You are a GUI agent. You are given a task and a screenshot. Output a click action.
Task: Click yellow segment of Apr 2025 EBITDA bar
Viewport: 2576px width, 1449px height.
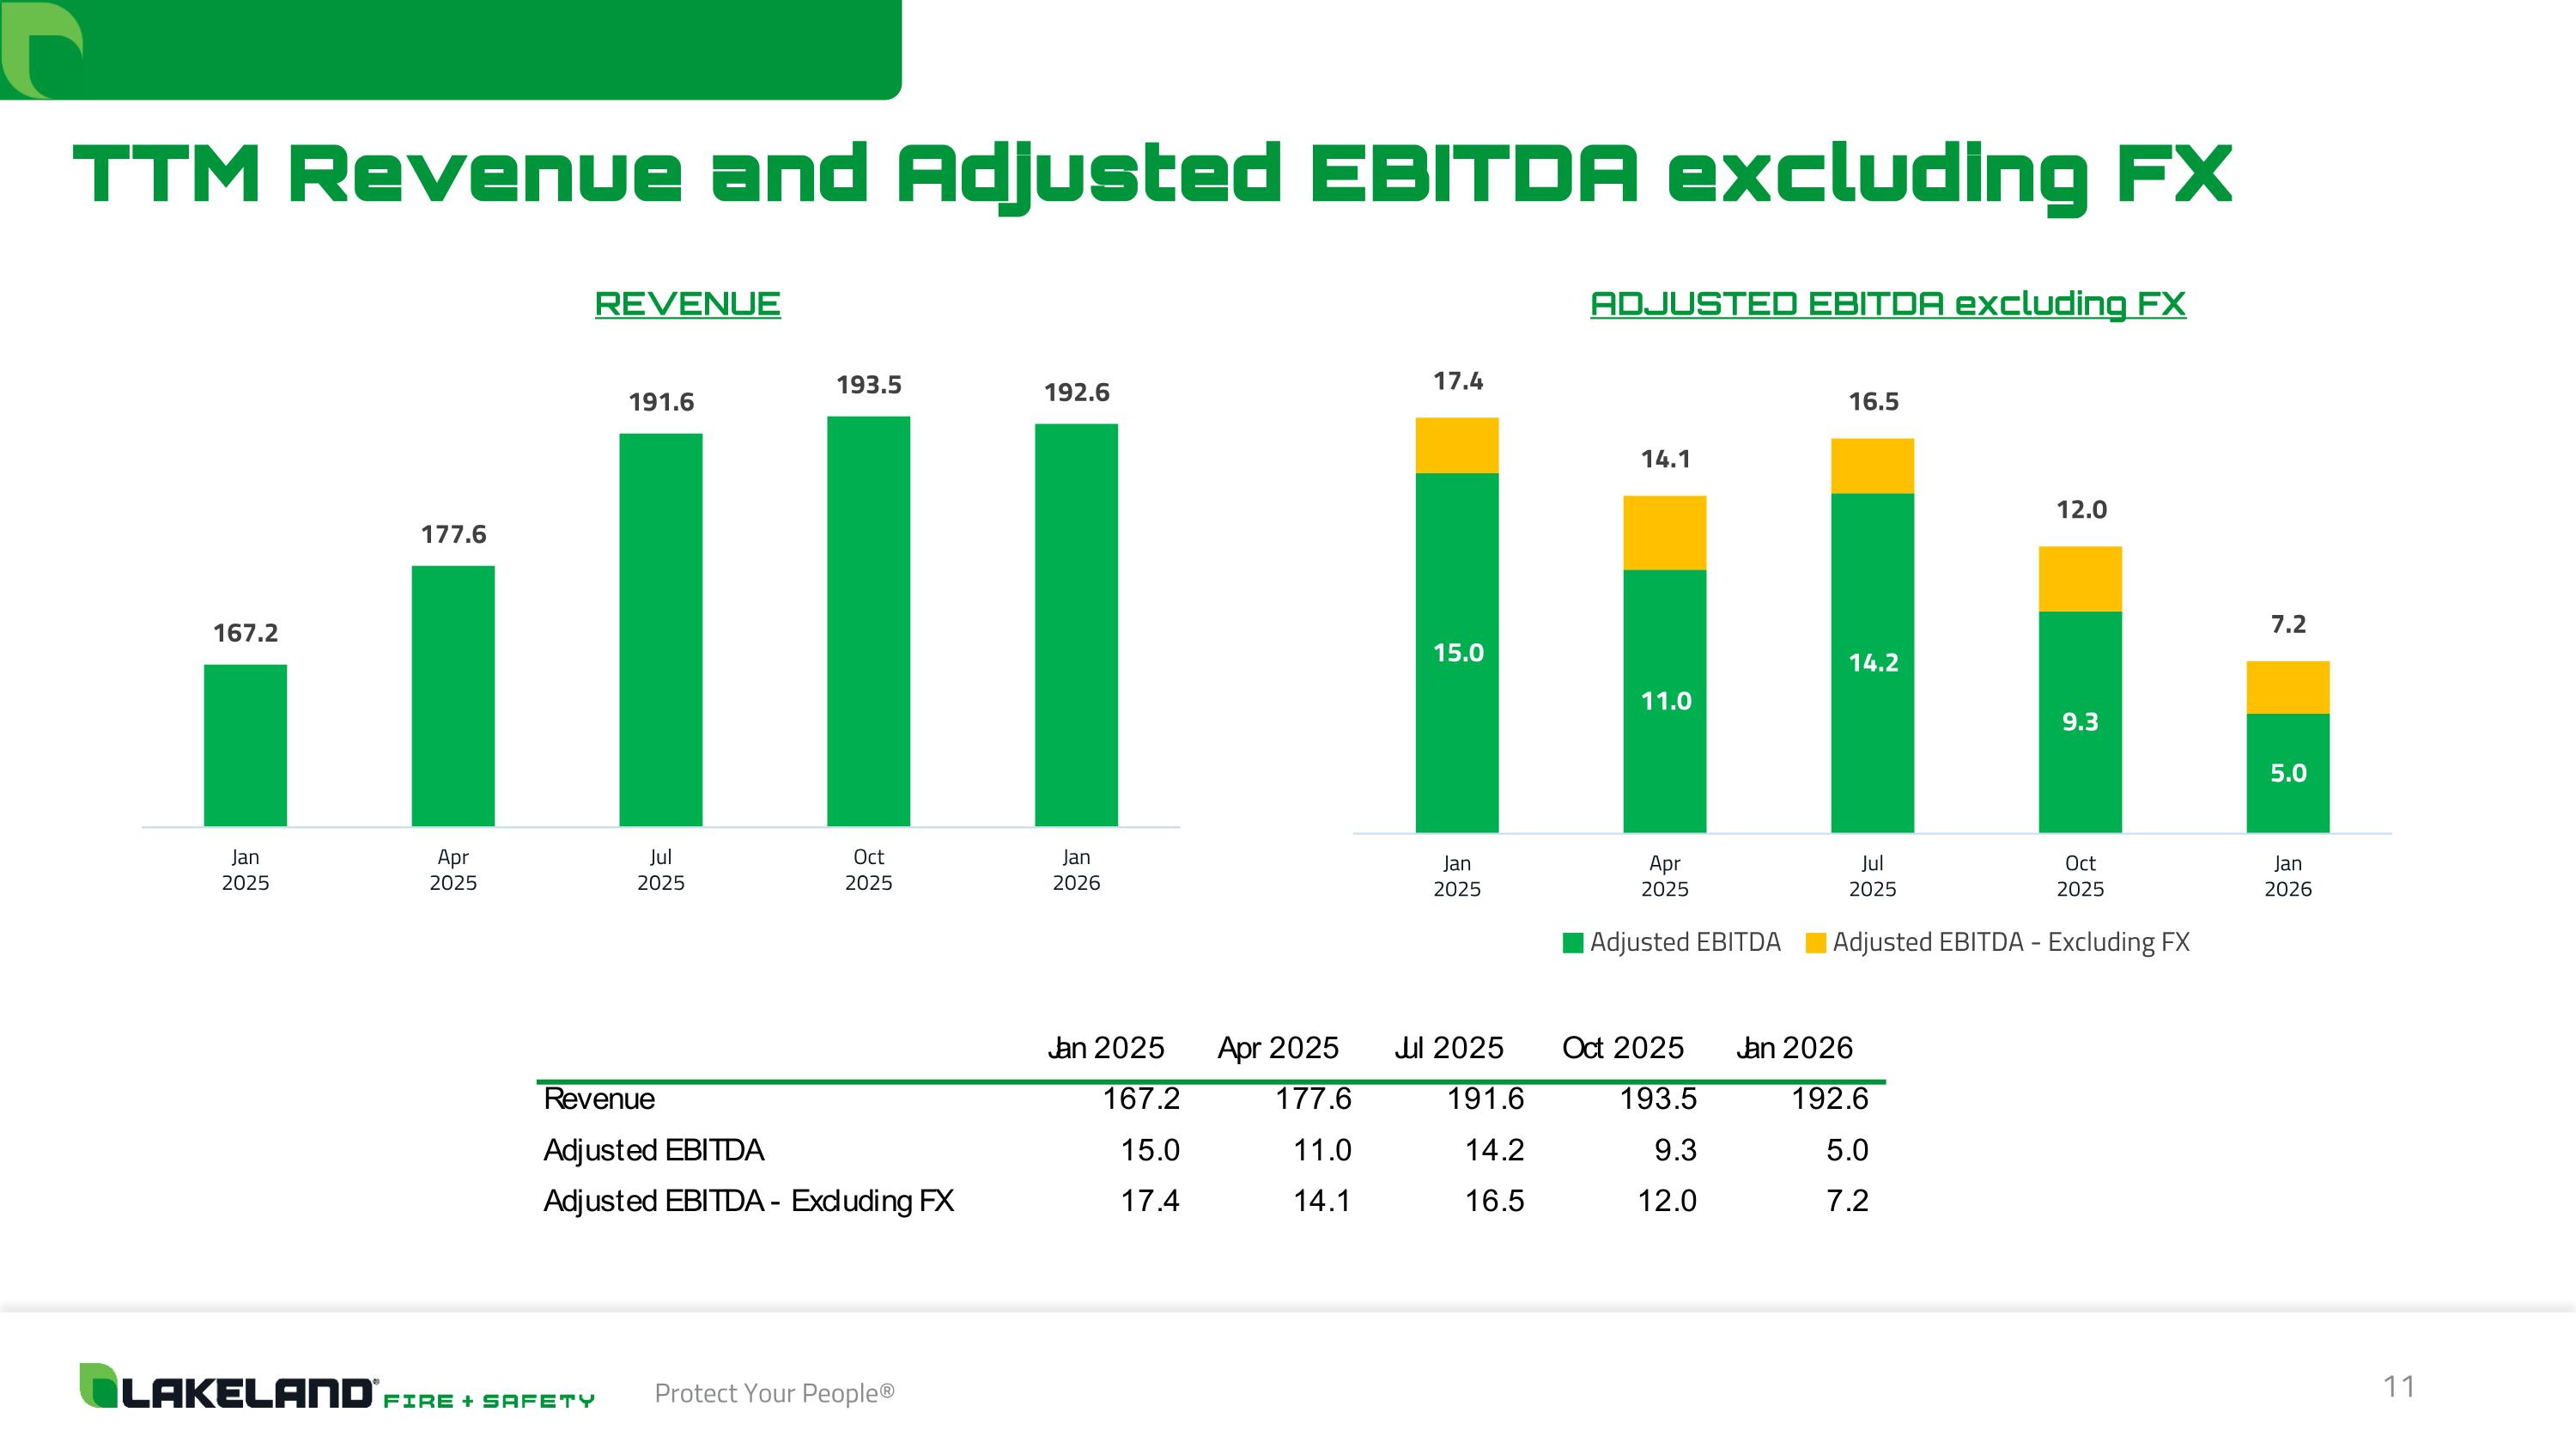coord(1664,533)
